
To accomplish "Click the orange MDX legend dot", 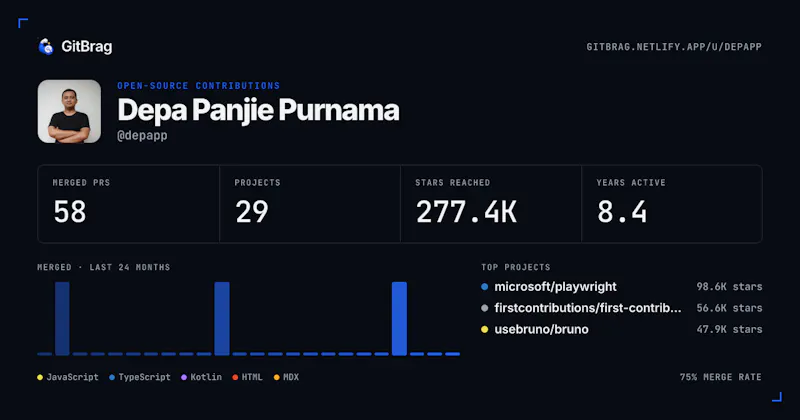I will point(277,378).
